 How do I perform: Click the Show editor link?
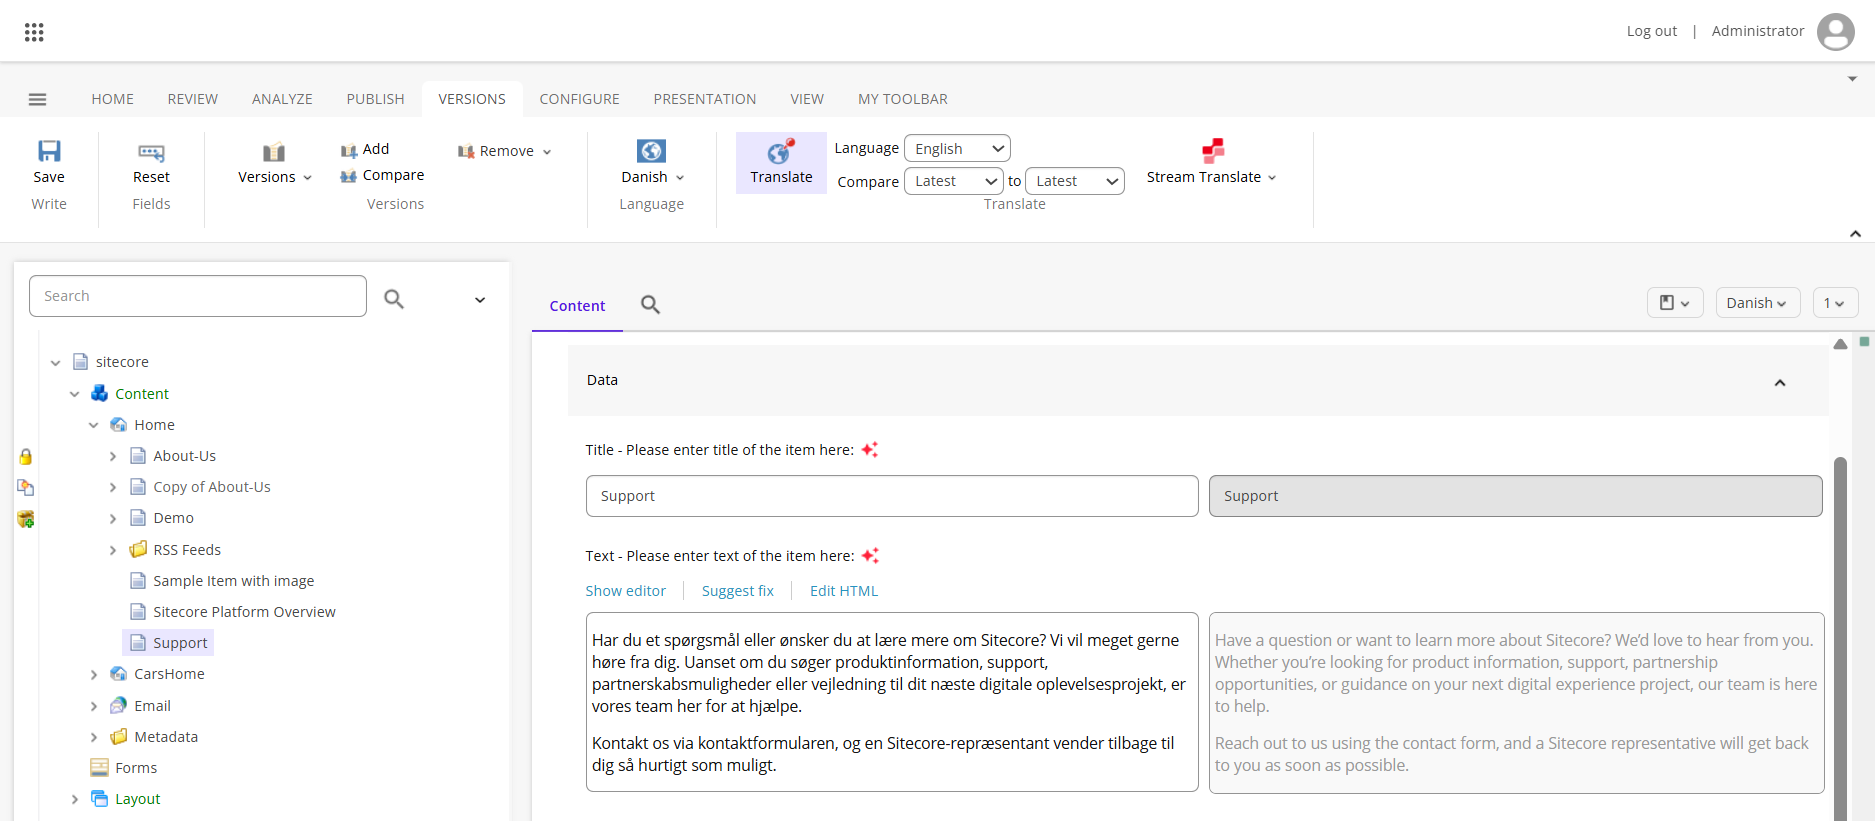[625, 591]
